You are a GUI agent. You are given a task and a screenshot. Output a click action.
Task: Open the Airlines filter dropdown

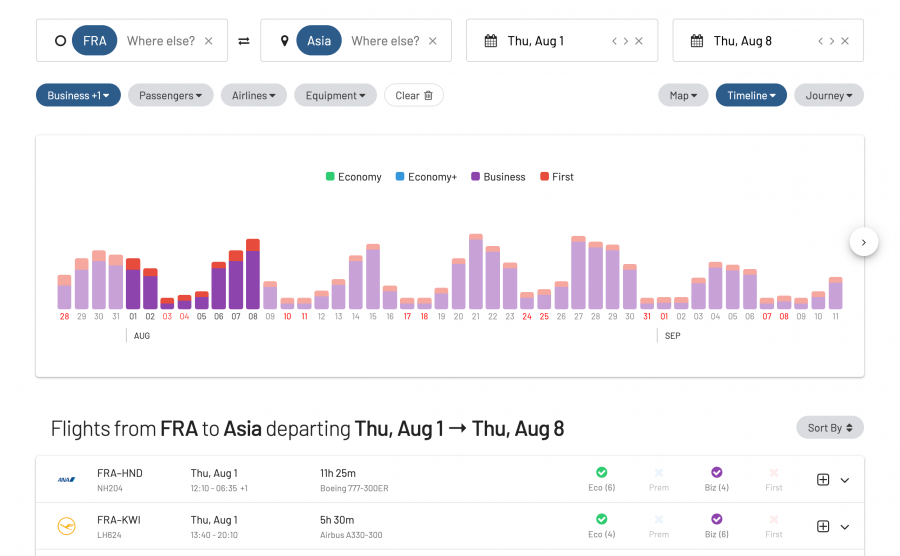point(253,95)
